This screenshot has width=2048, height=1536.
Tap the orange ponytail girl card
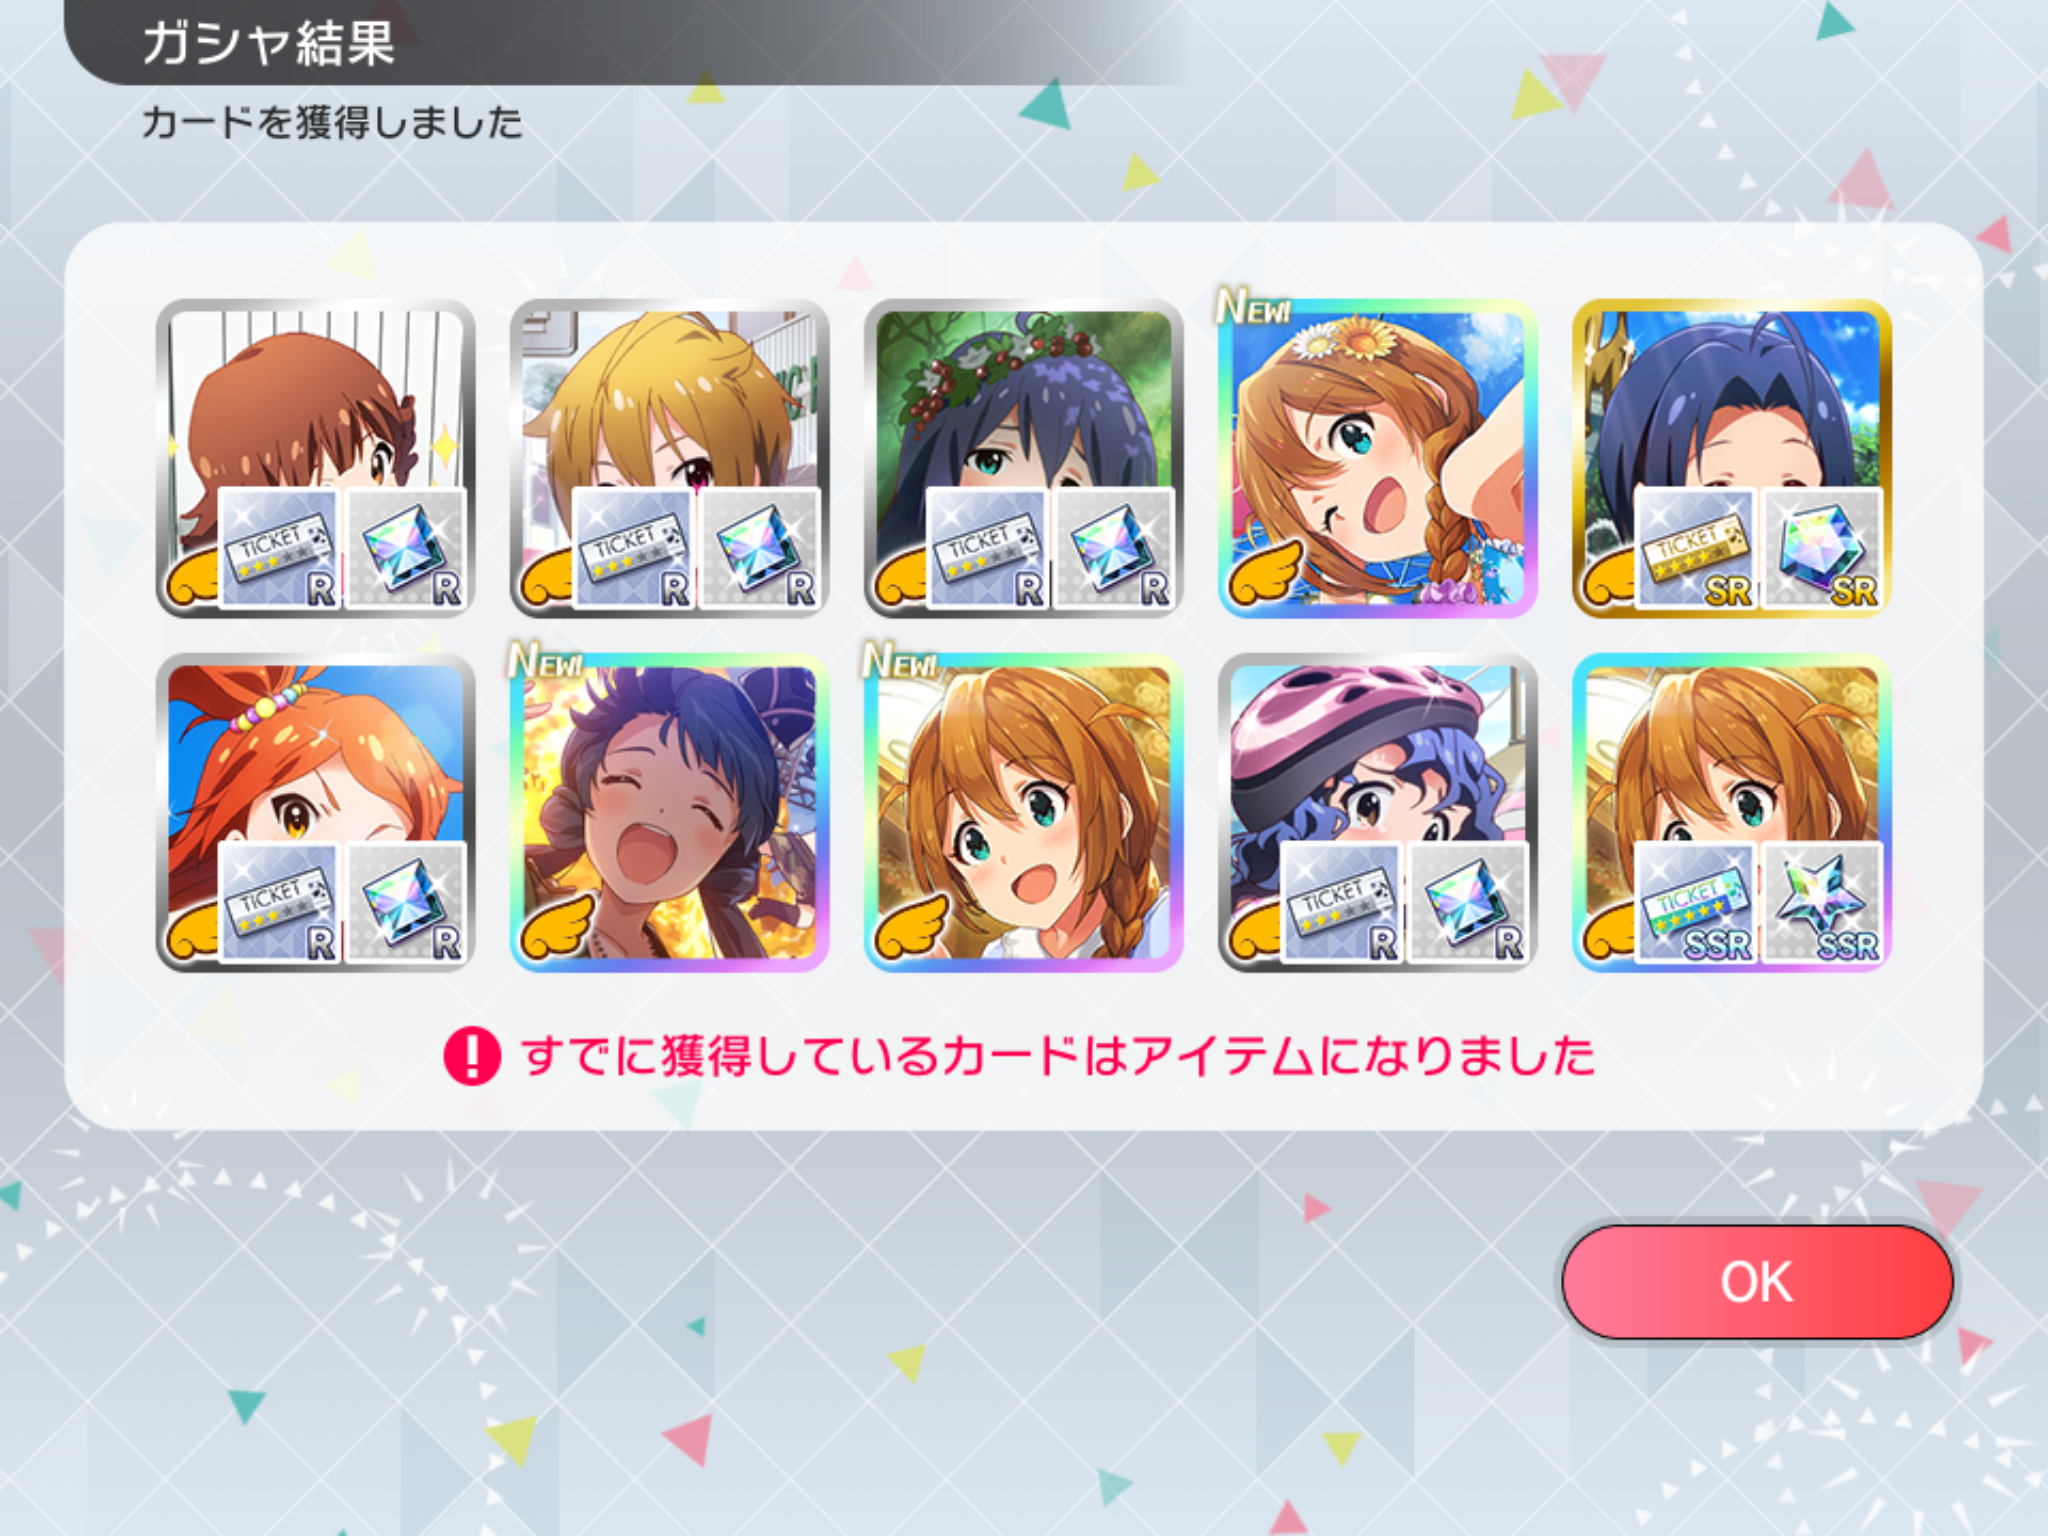pos(315,812)
